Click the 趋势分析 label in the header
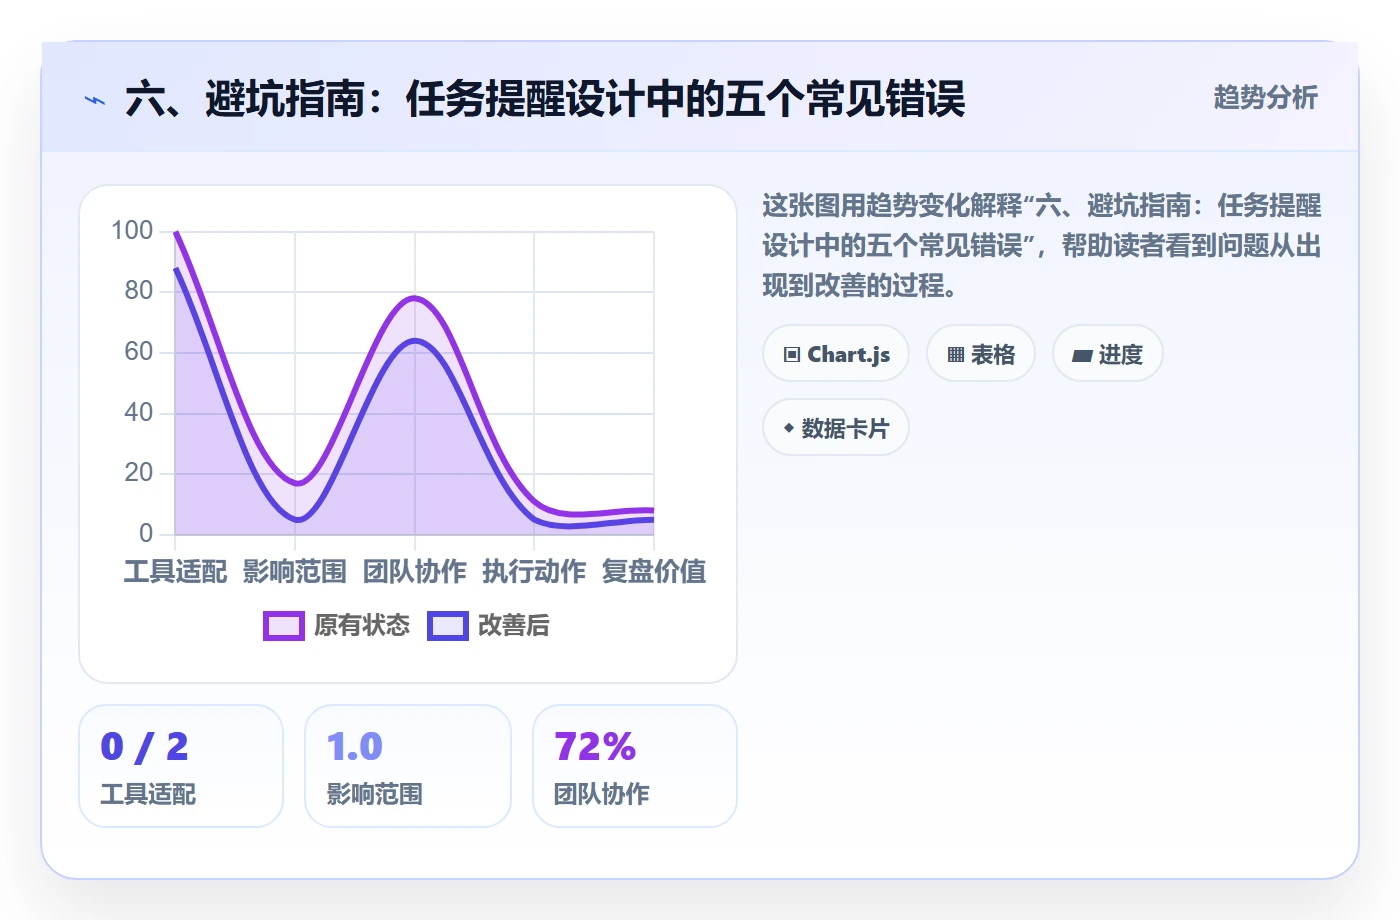 pos(1265,98)
